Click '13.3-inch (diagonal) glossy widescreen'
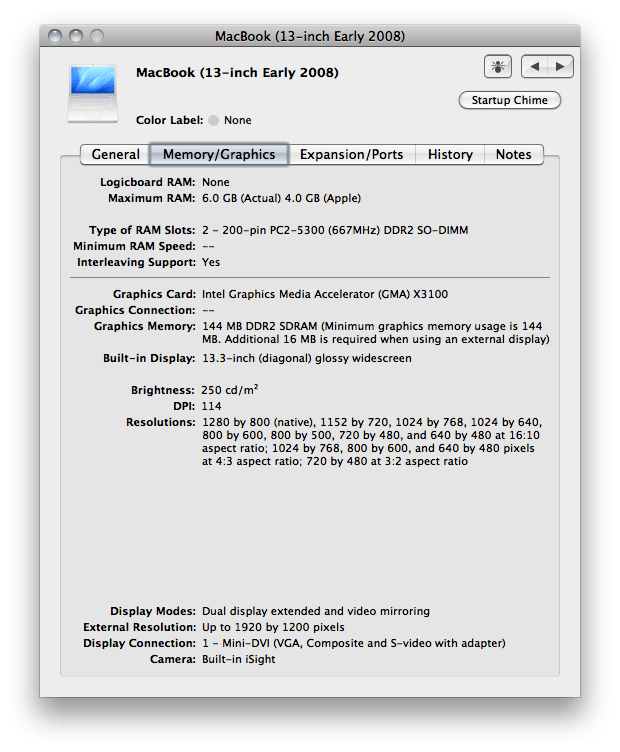The width and height of the screenshot is (620, 752). pos(307,358)
